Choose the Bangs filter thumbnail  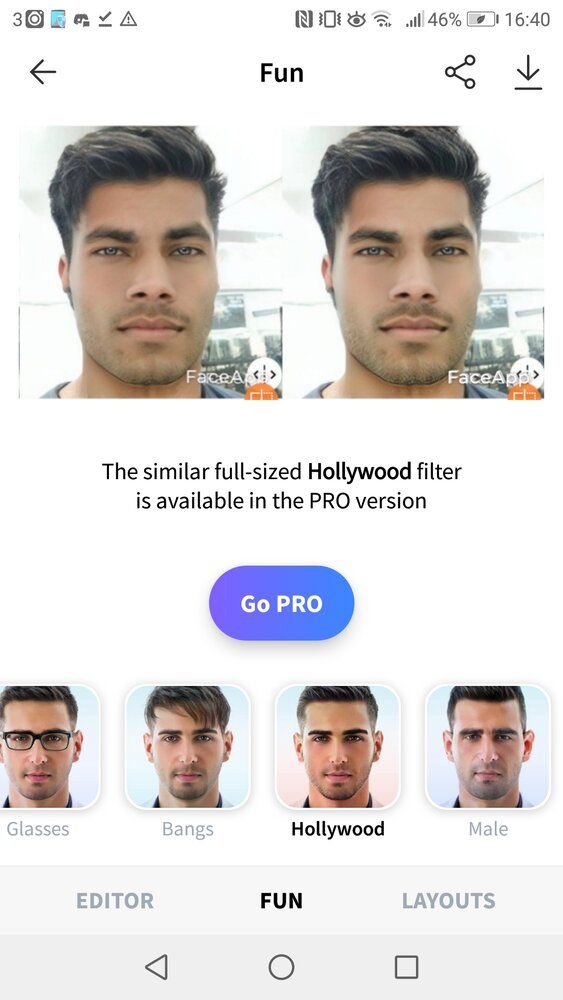coord(187,746)
